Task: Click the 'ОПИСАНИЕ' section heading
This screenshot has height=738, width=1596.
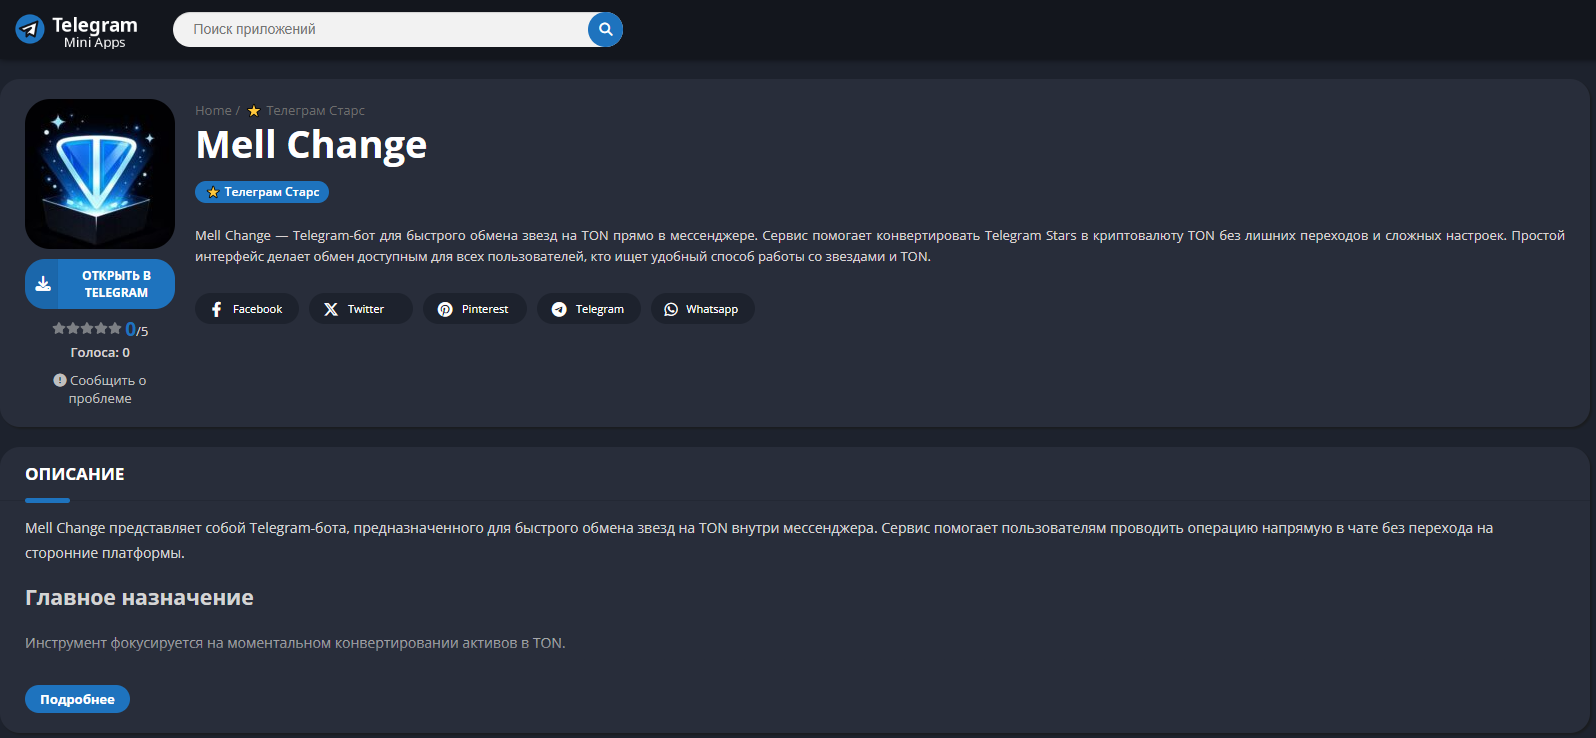Action: point(75,474)
